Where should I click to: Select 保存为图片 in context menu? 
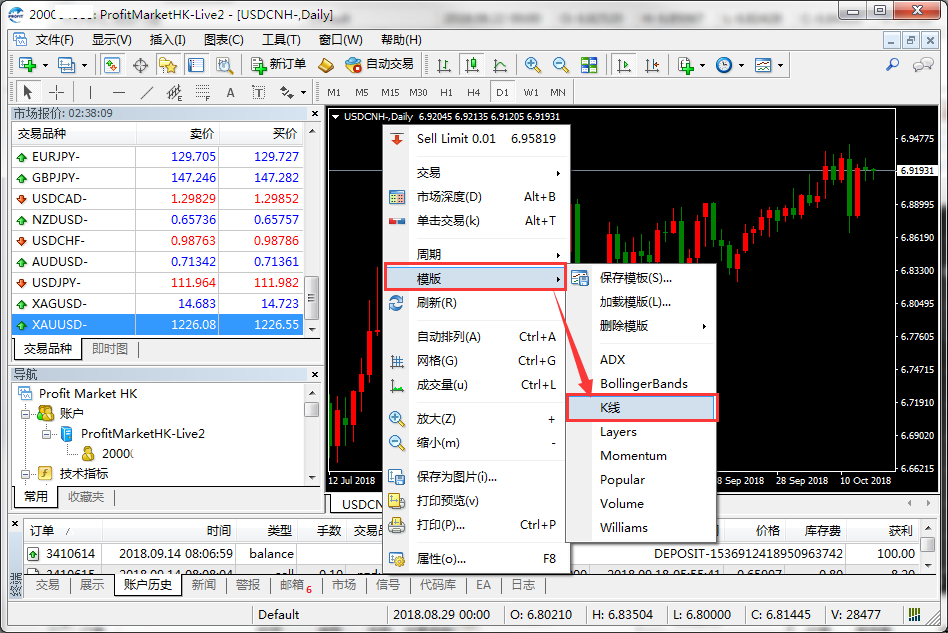[456, 477]
